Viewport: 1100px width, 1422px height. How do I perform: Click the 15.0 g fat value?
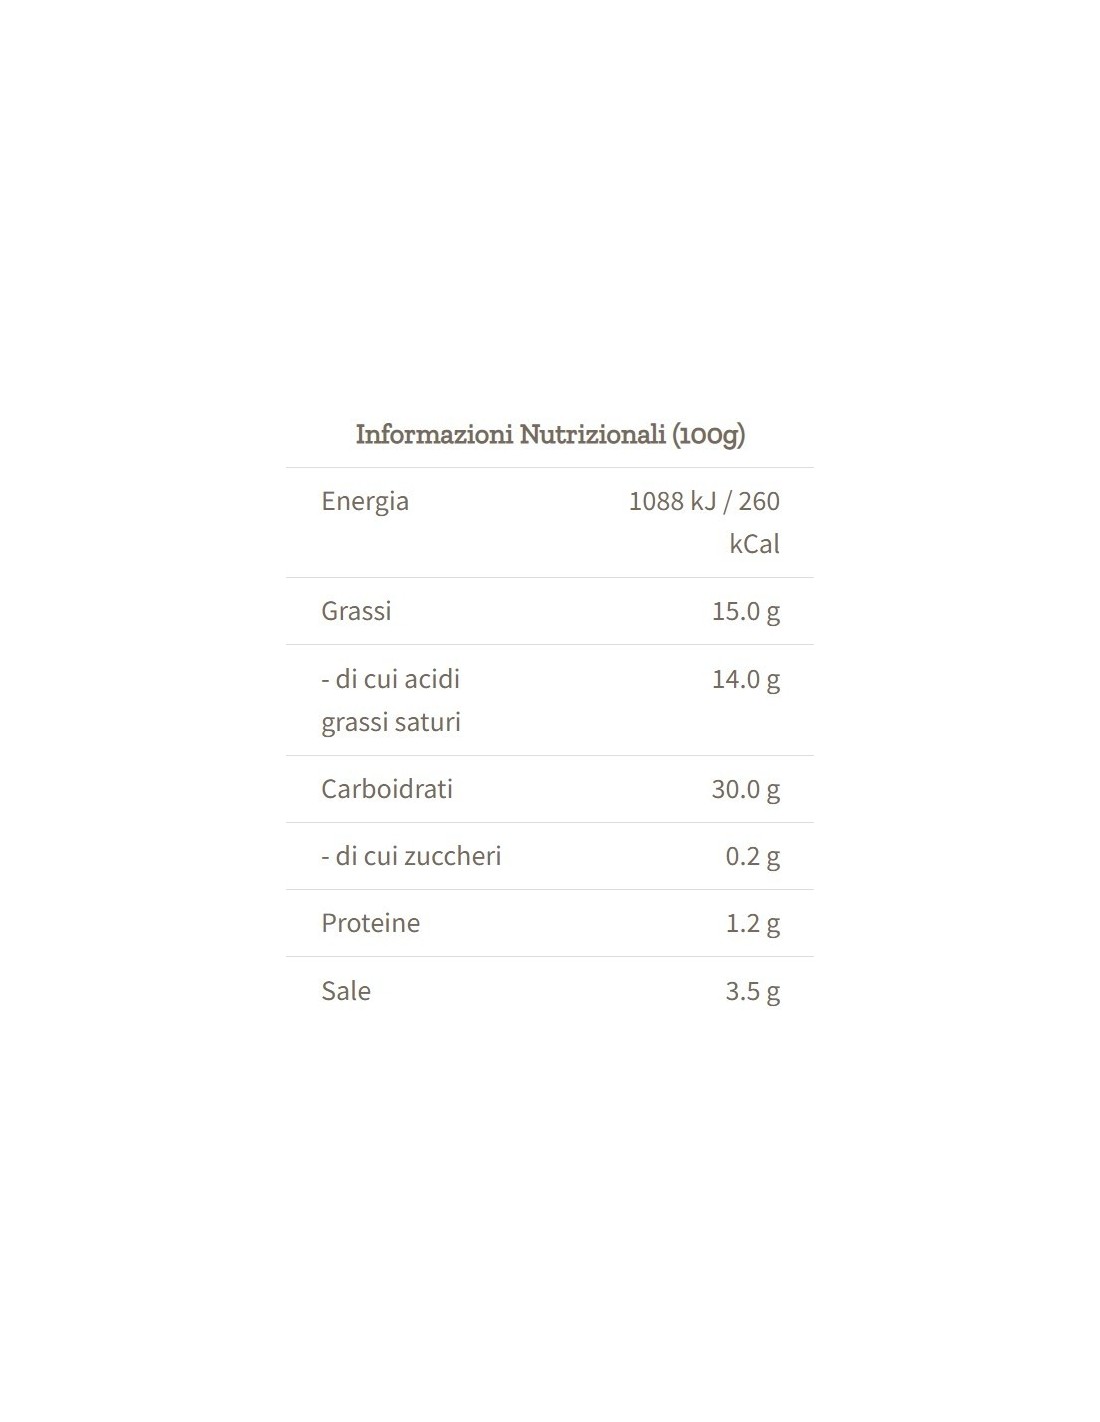pyautogui.click(x=746, y=611)
